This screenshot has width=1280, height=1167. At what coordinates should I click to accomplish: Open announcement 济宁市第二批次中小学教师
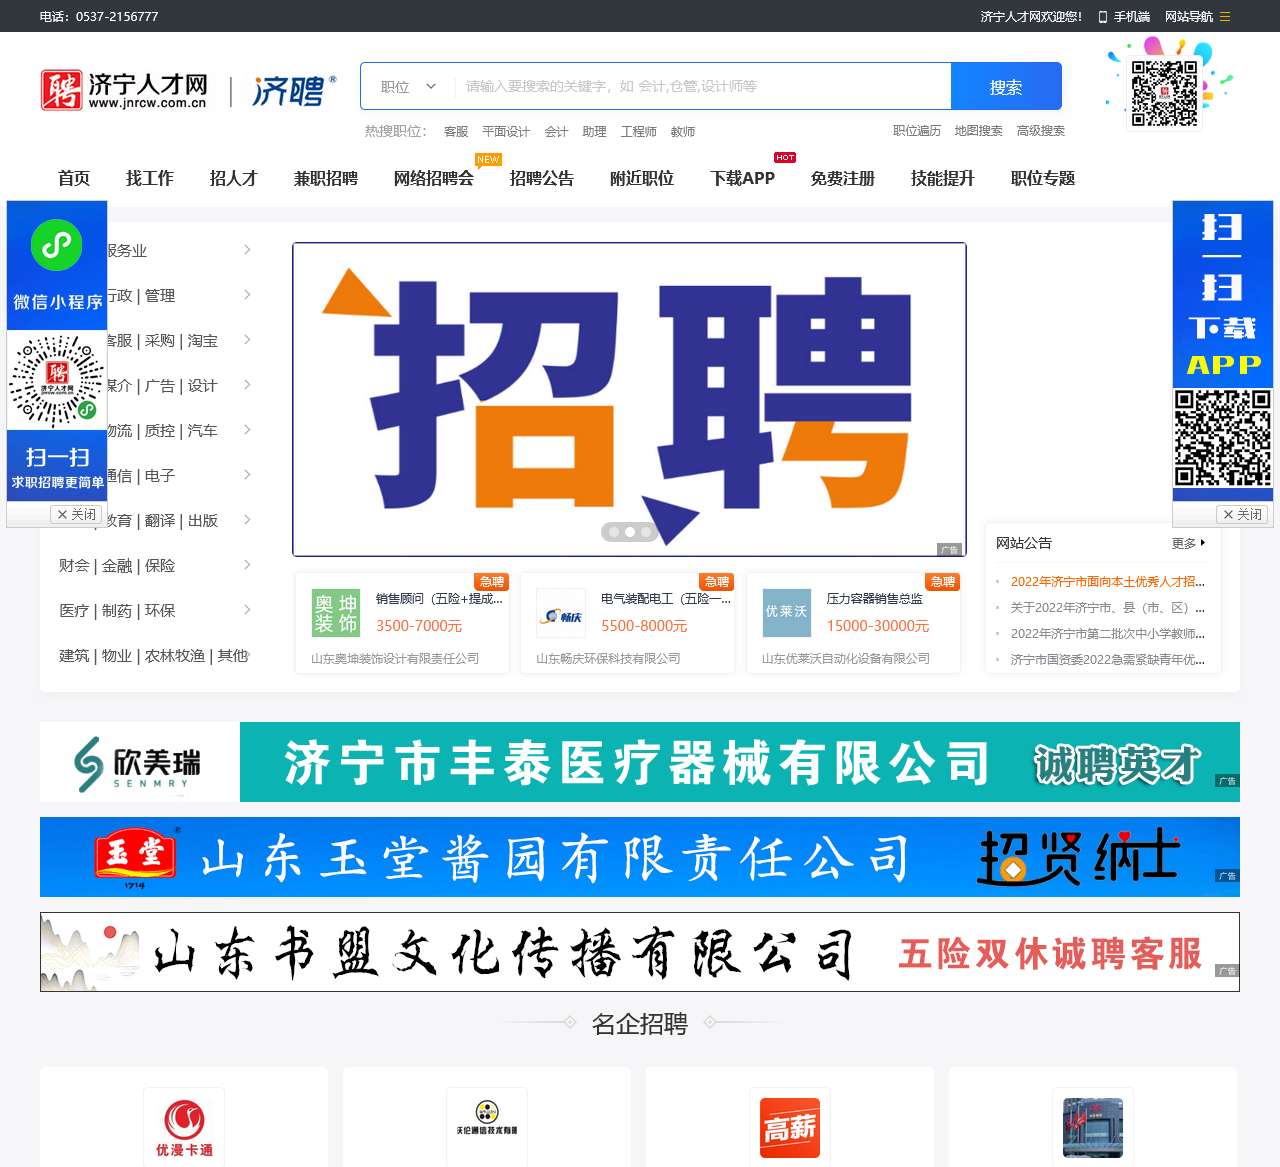click(1107, 633)
